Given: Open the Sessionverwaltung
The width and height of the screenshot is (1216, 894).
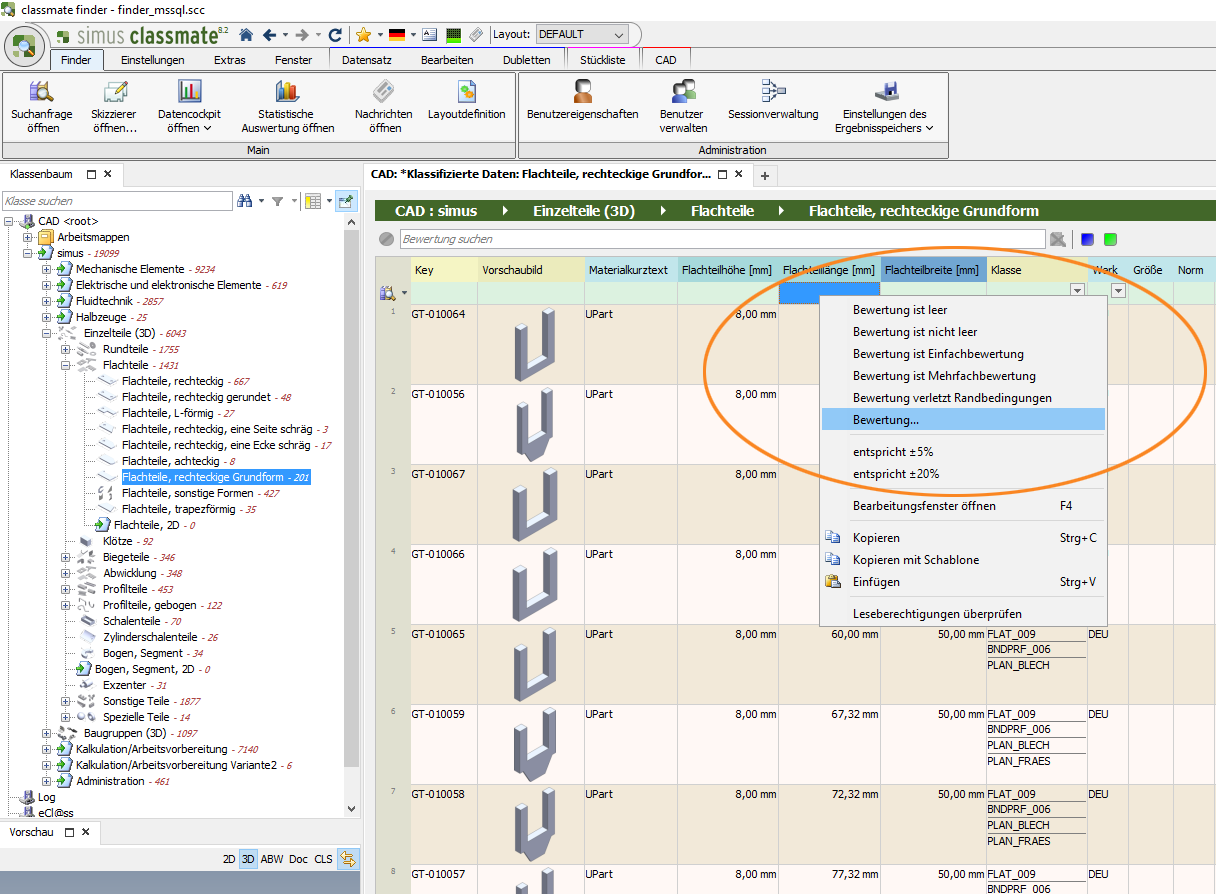Looking at the screenshot, I should click(x=773, y=100).
